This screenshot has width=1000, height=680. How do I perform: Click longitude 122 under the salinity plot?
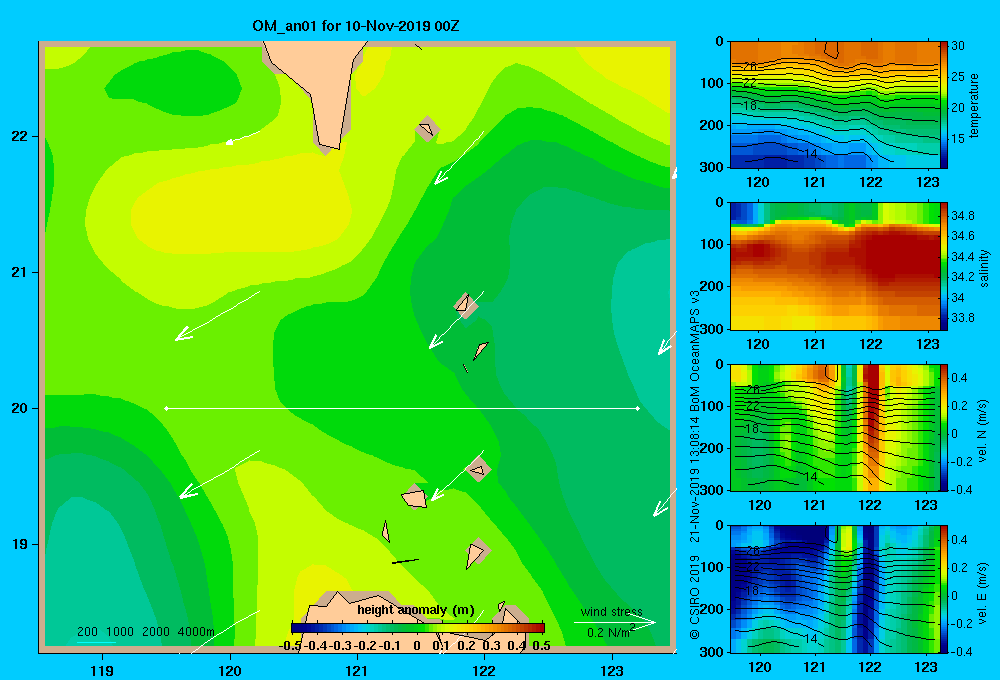[x=871, y=344]
